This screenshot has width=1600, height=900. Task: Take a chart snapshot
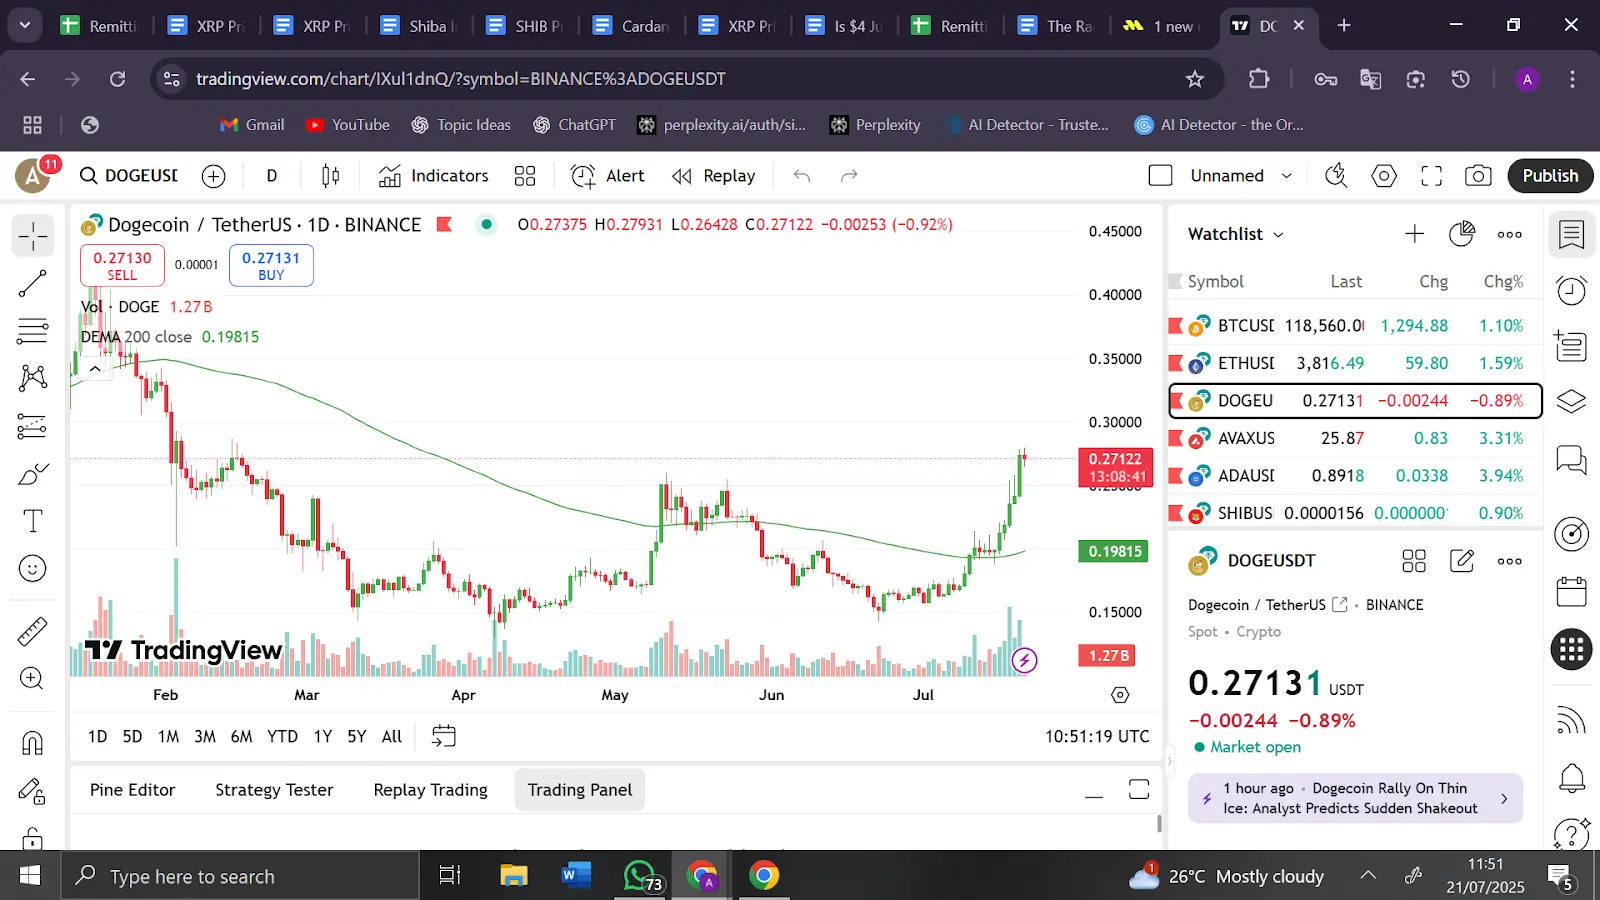(1478, 176)
